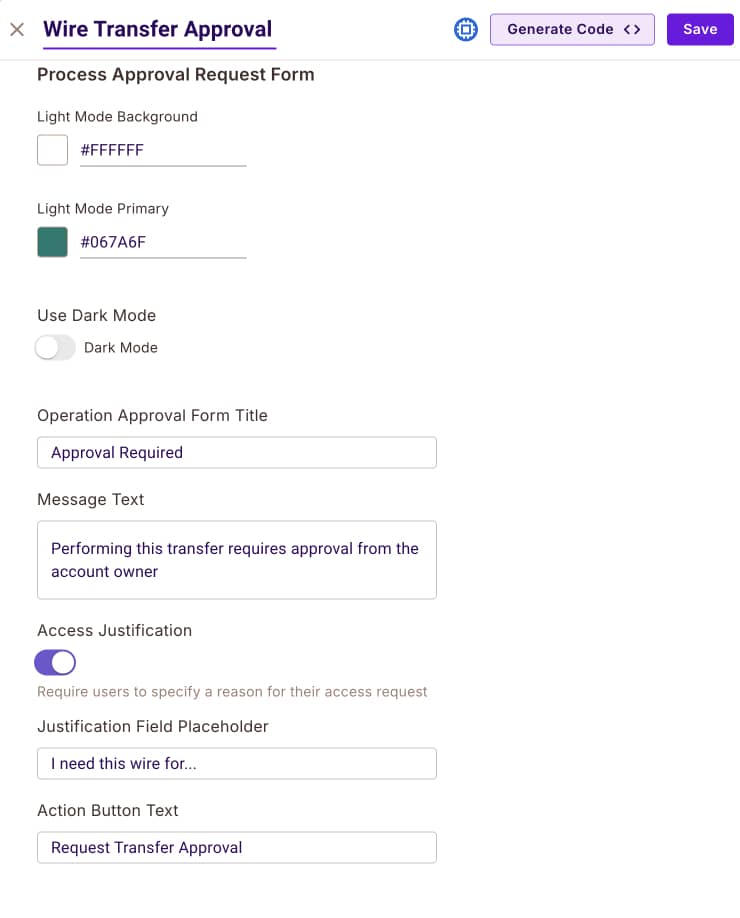The image size is (740, 918).
Task: Click the Use Dark Mode label
Action: [x=96, y=315]
